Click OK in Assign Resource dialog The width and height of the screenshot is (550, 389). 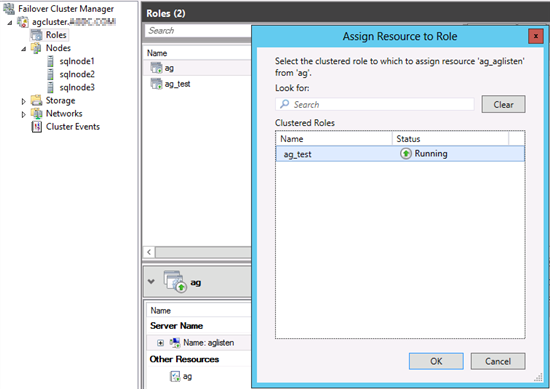(x=436, y=361)
